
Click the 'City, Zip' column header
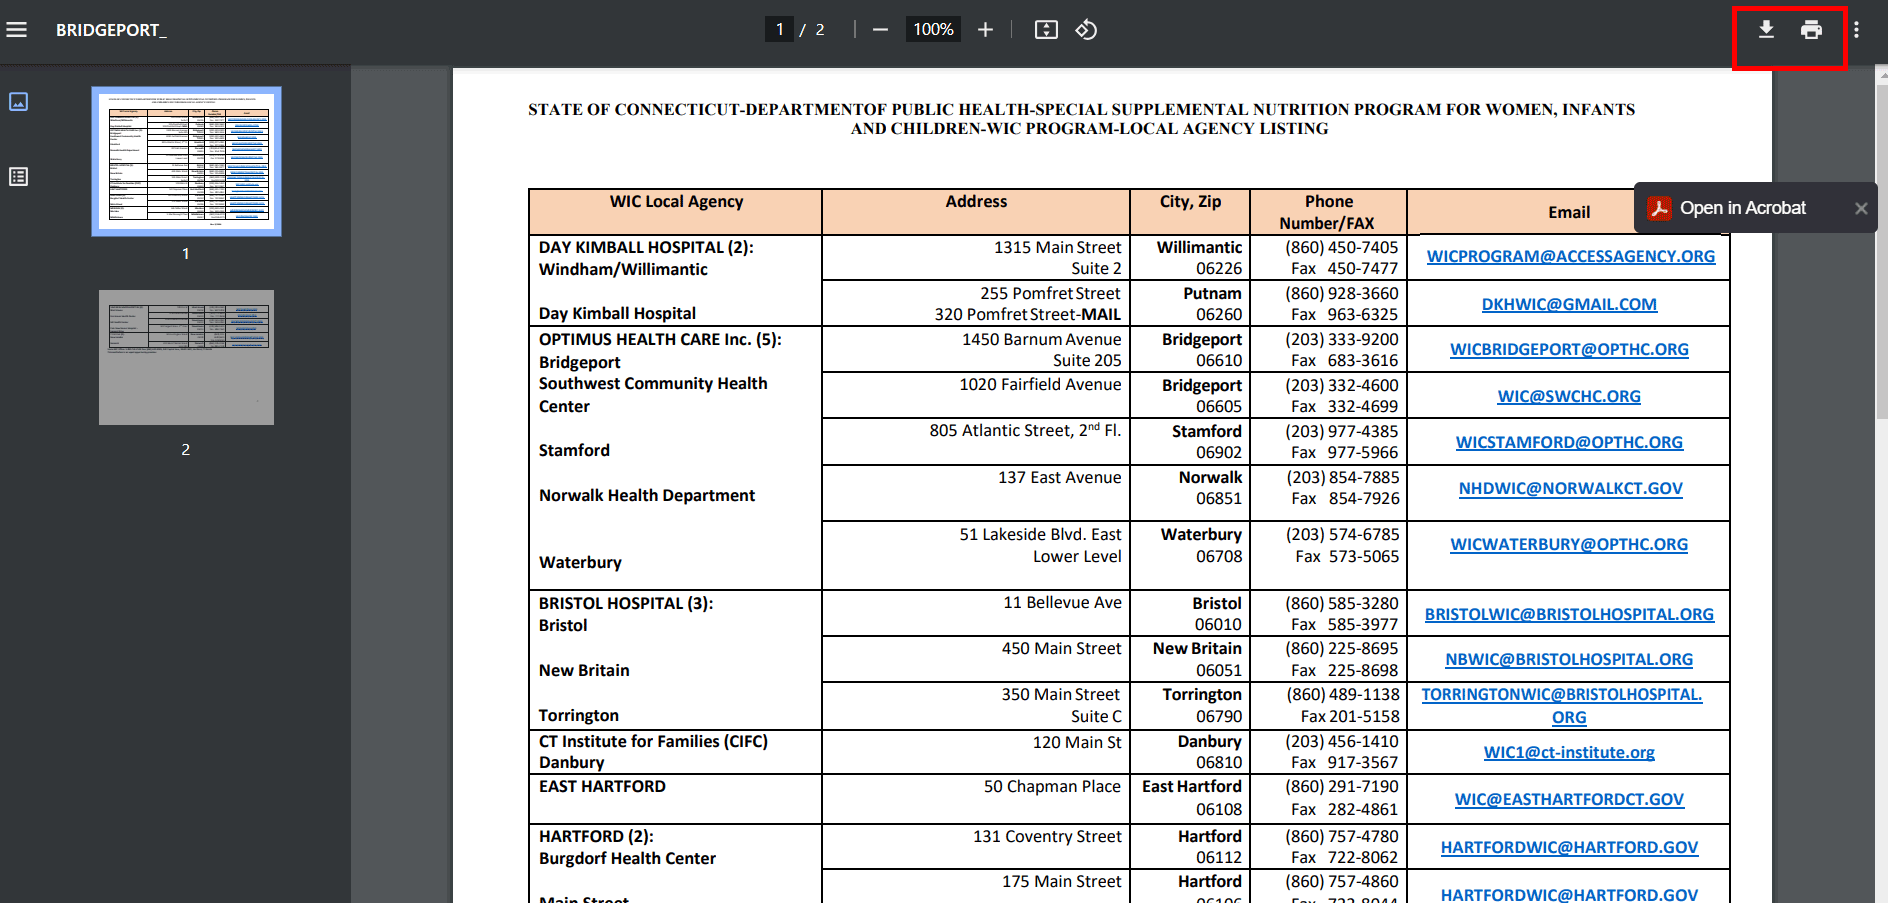(x=1190, y=202)
